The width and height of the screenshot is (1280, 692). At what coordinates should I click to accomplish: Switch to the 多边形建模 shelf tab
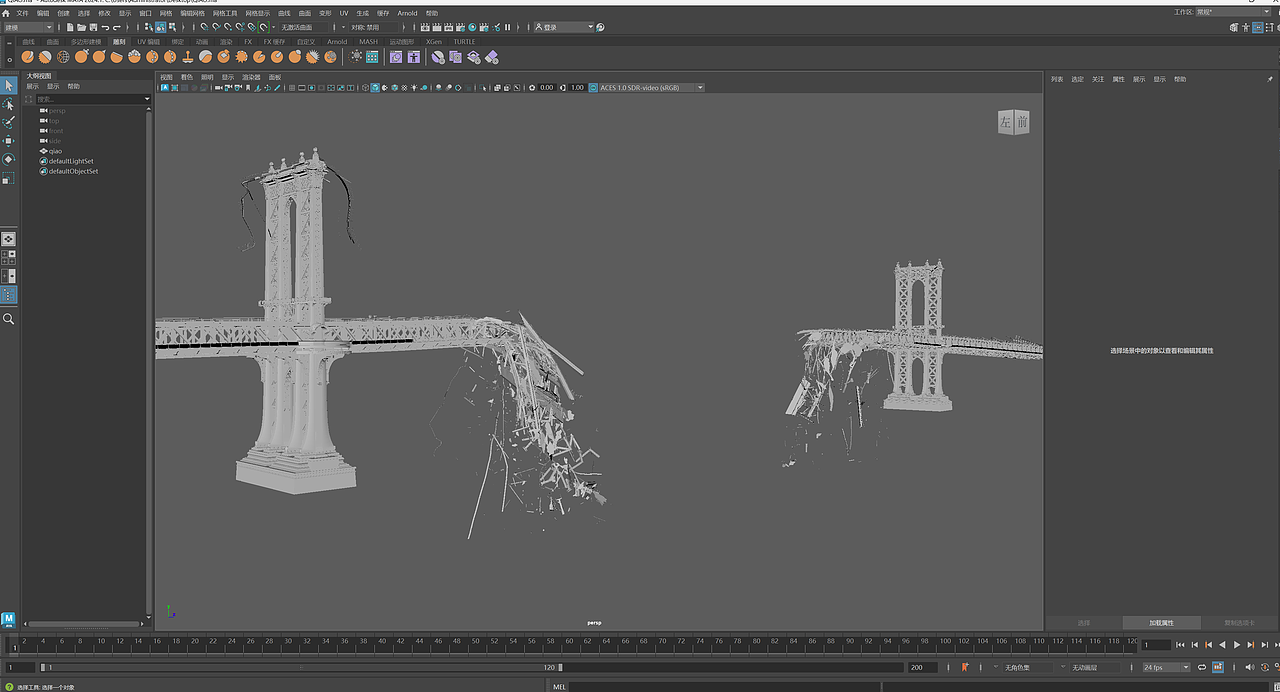86,42
